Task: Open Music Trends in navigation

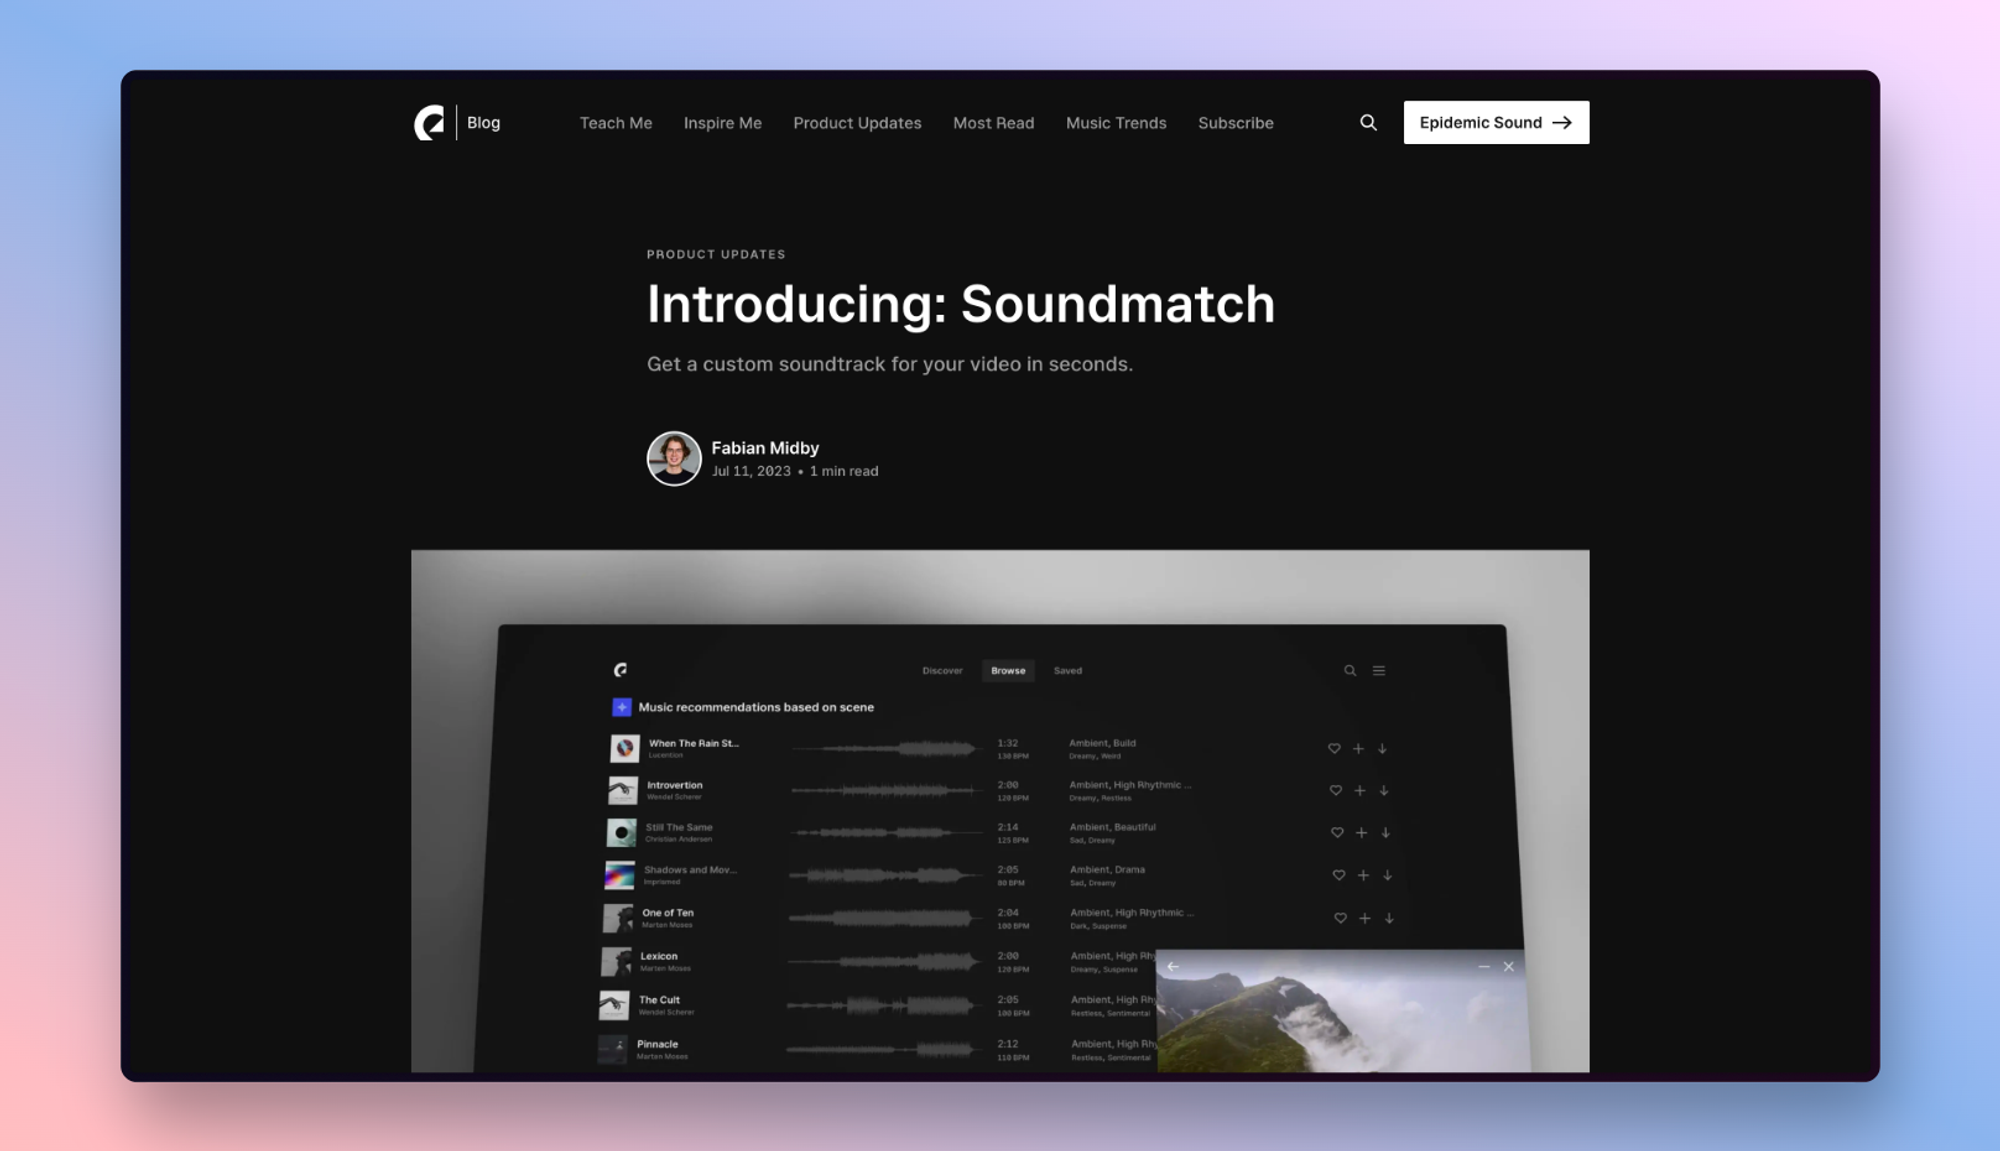Action: coord(1116,123)
